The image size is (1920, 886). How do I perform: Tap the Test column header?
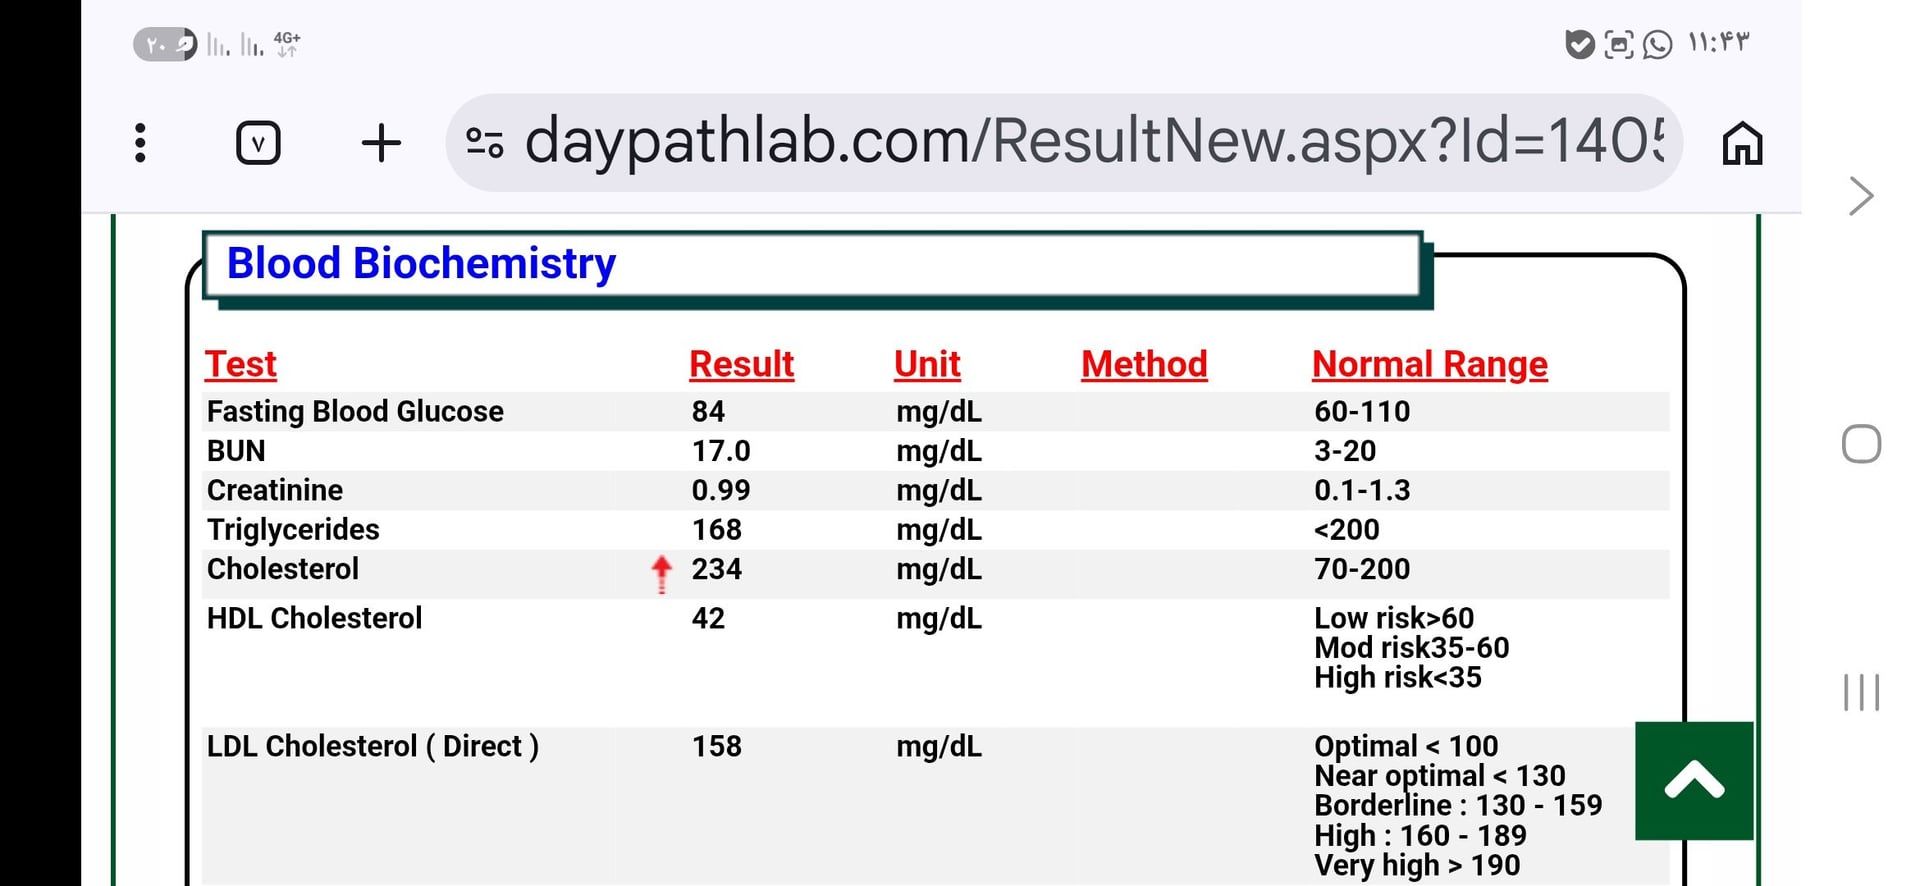[x=241, y=364]
